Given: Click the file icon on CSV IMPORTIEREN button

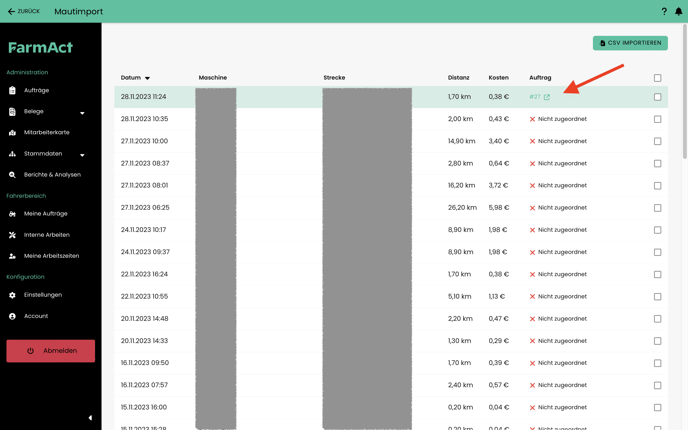Looking at the screenshot, I should click(602, 43).
